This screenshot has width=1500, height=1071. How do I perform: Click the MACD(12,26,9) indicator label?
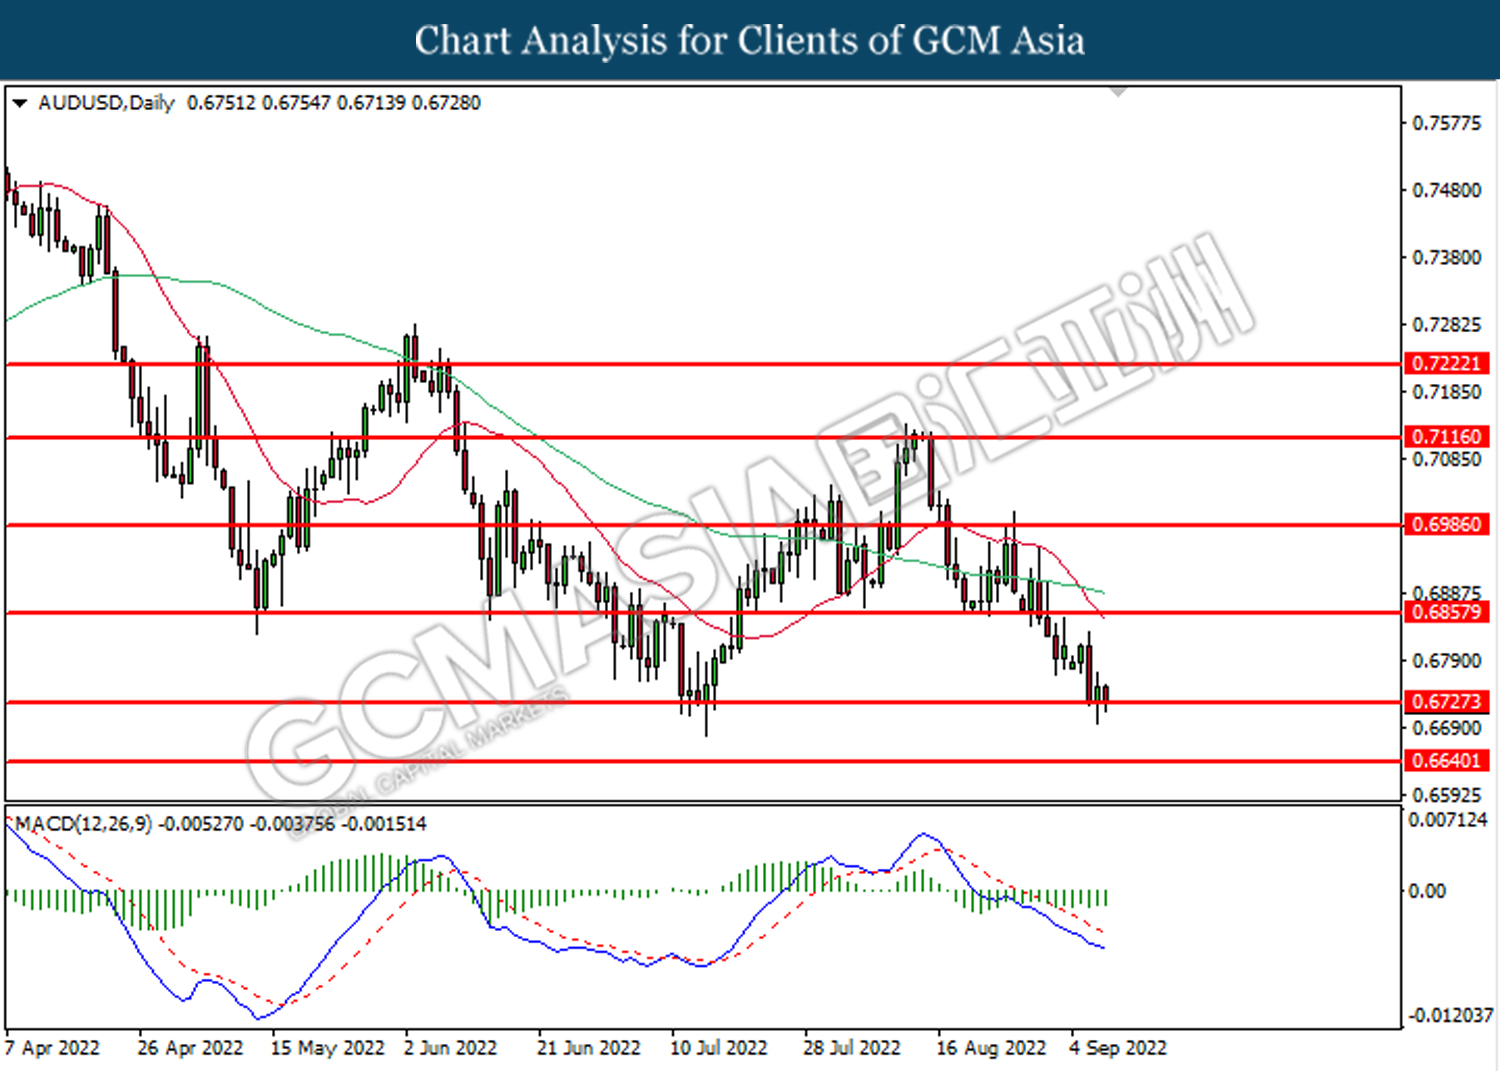pyautogui.click(x=84, y=824)
